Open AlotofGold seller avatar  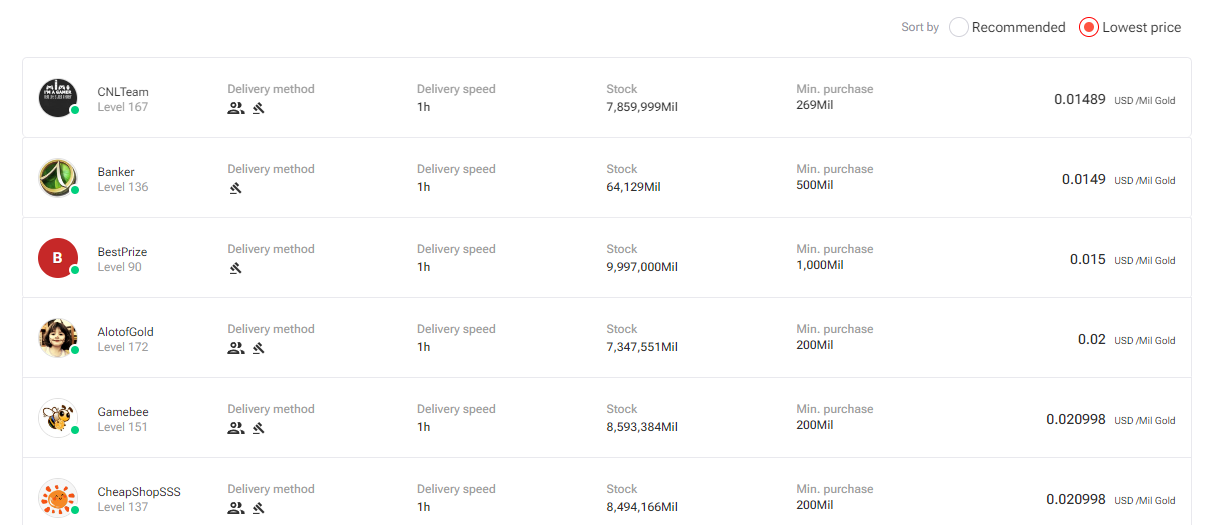[x=58, y=338]
